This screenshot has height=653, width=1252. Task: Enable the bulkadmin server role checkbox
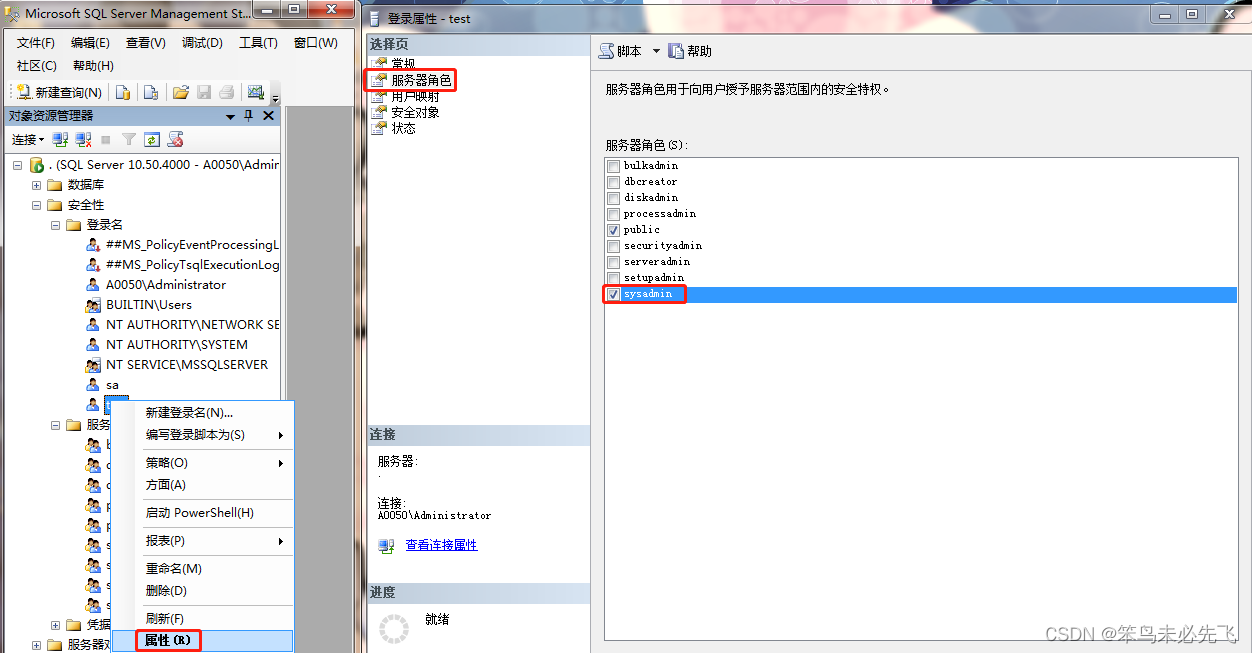pyautogui.click(x=613, y=166)
